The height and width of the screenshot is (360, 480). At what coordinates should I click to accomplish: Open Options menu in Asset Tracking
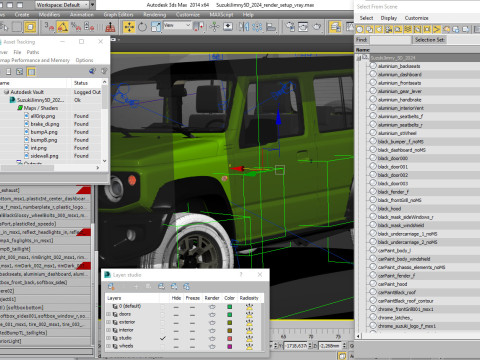(x=84, y=60)
